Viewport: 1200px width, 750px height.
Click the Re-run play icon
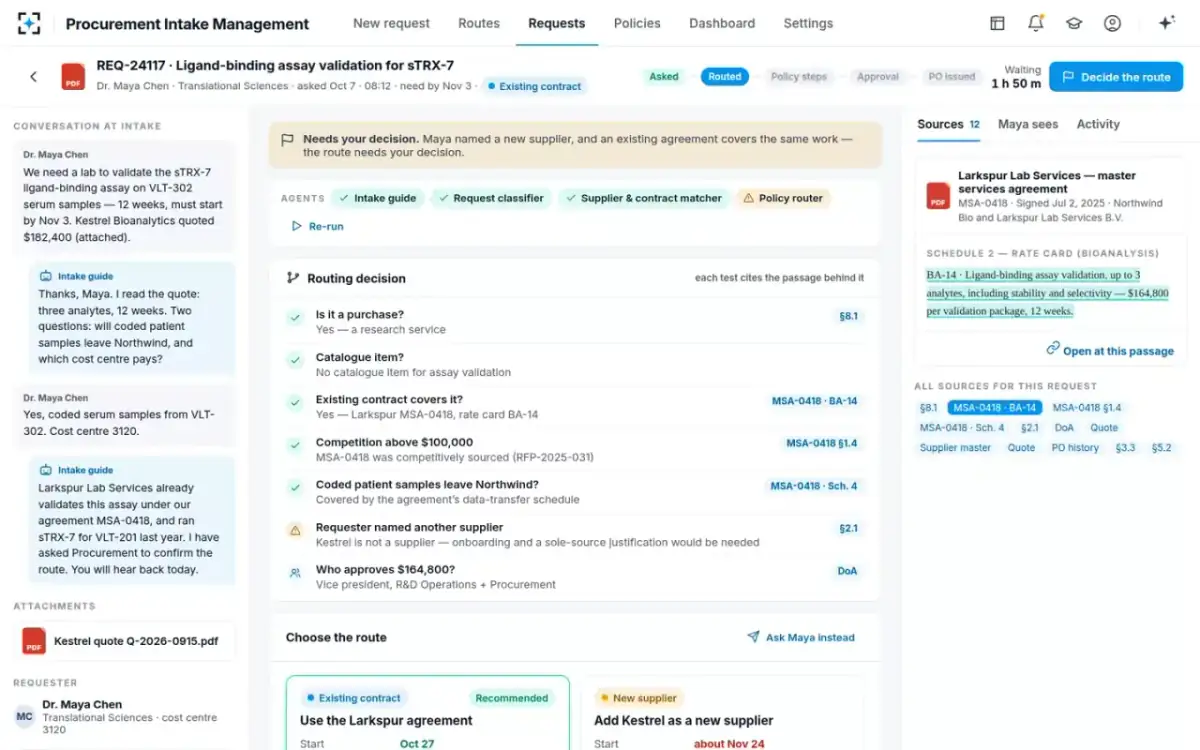pos(296,226)
